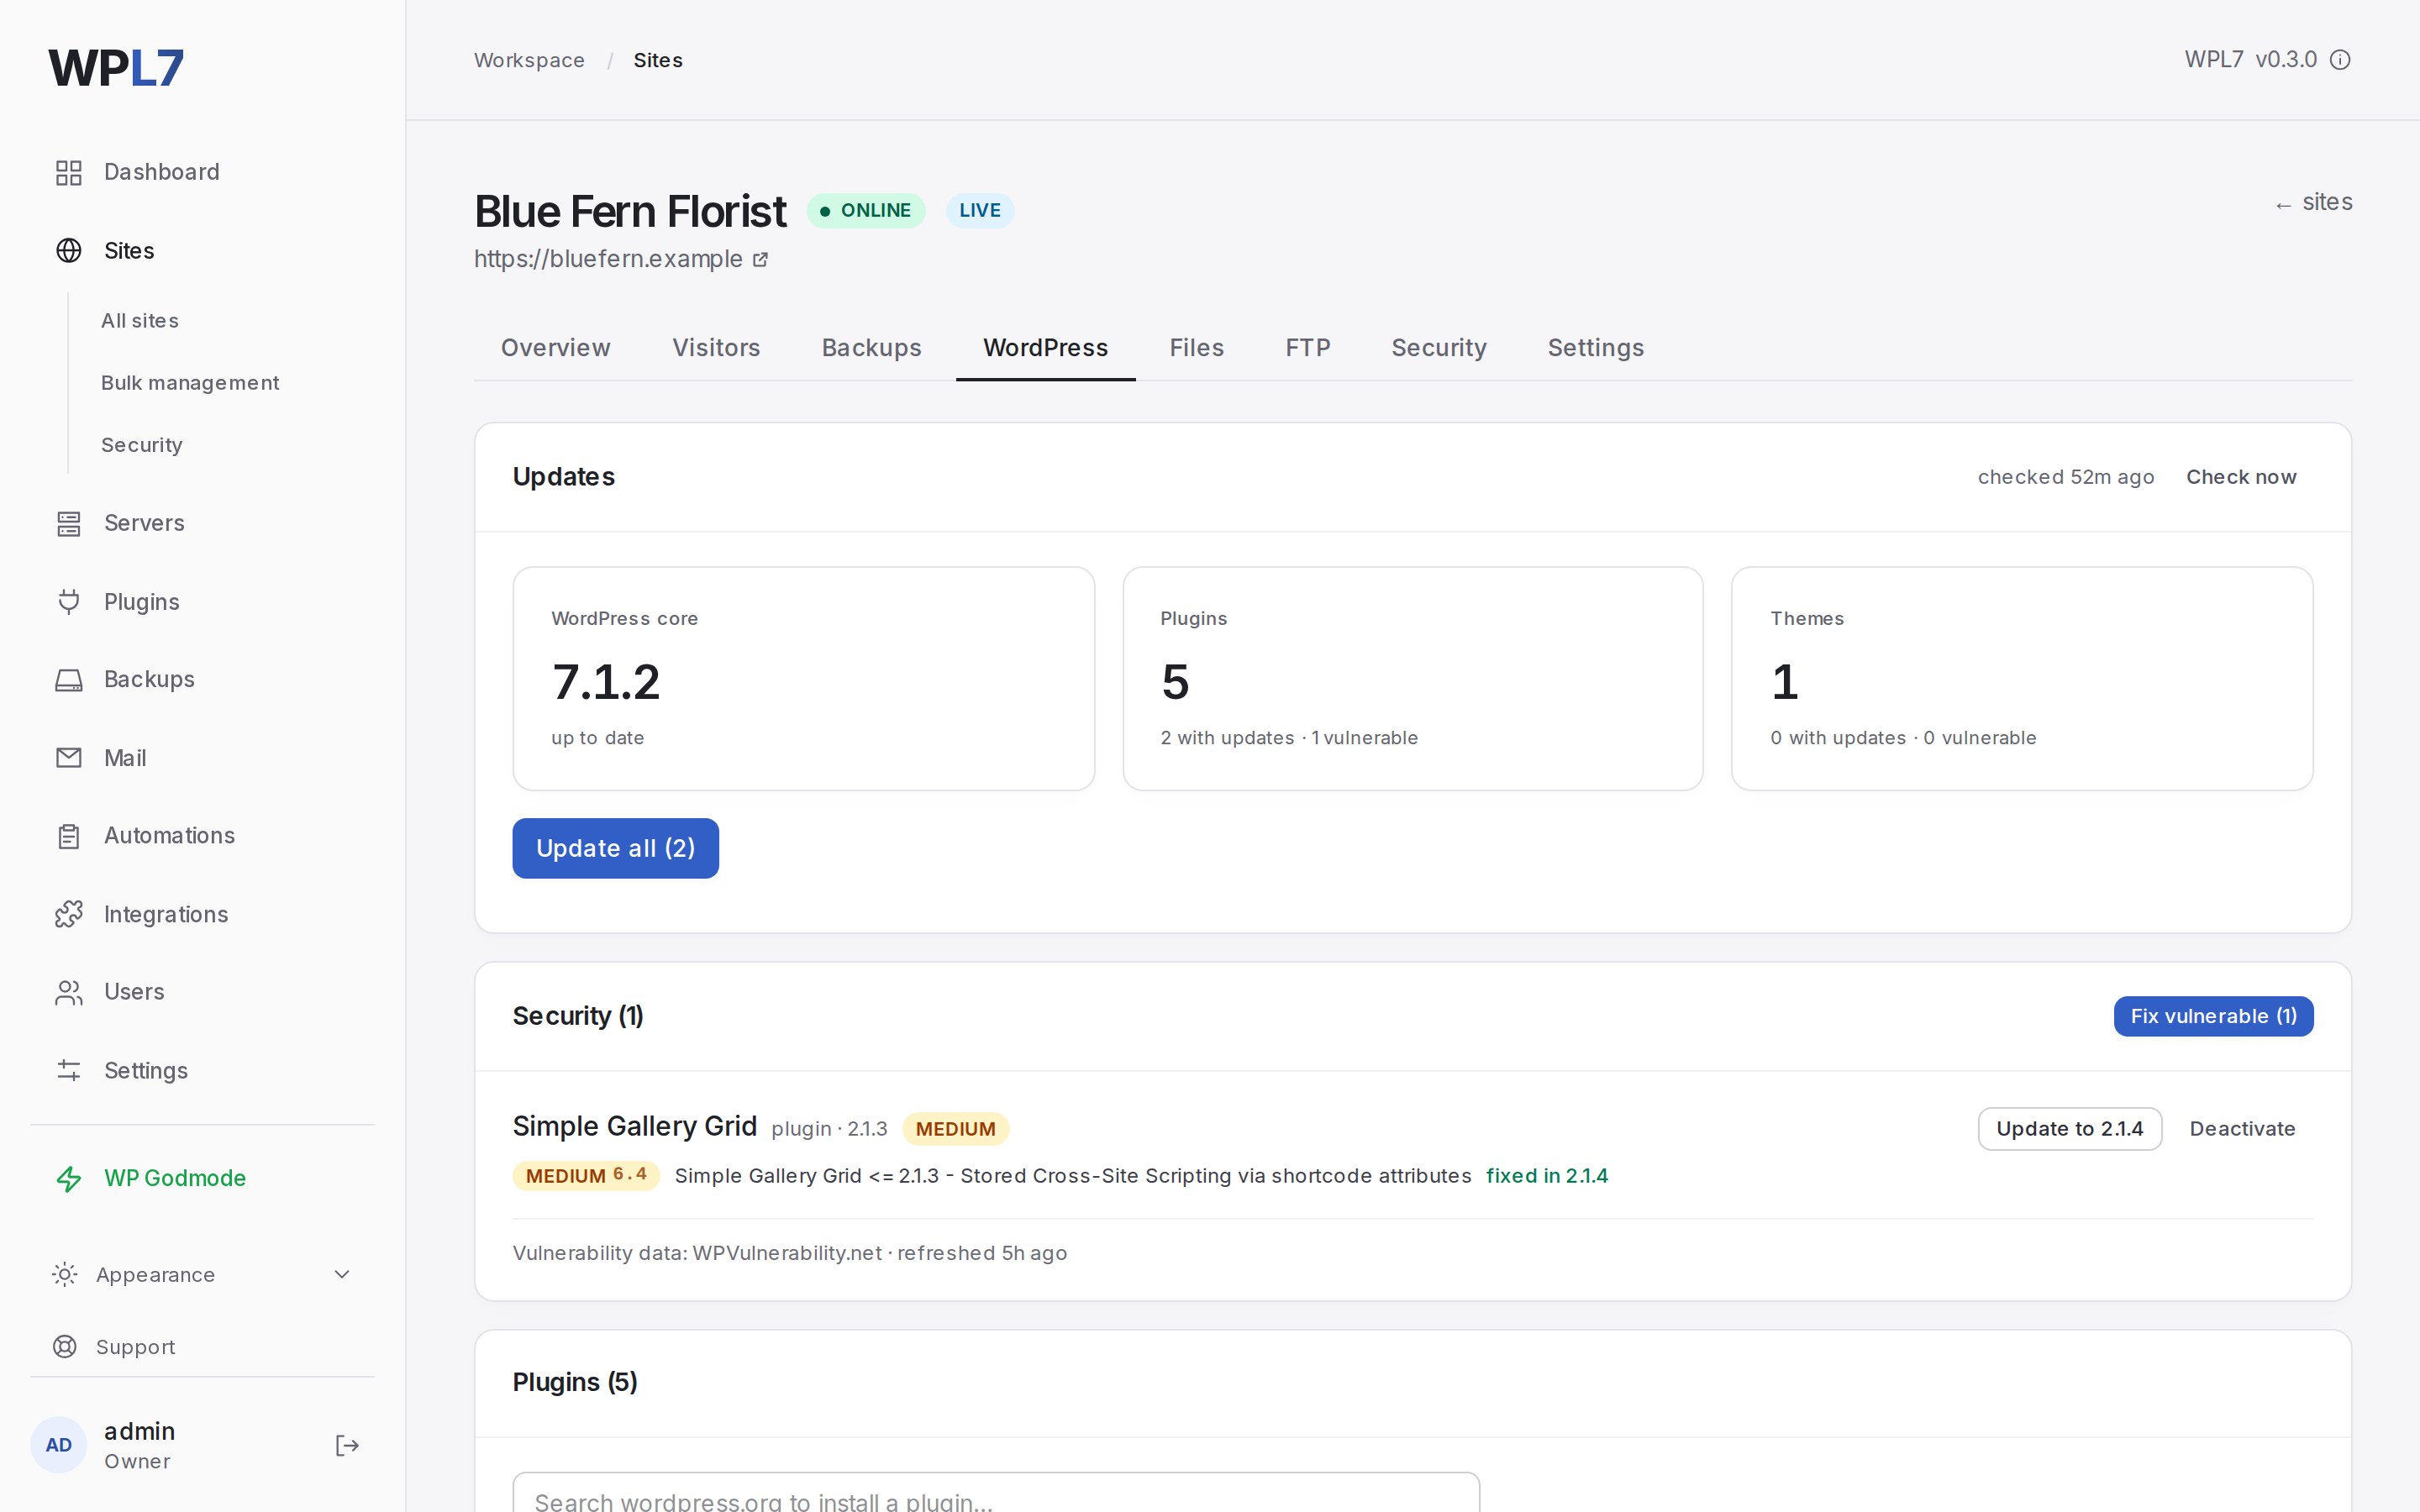
Task: Click the WP Godmode lightning icon
Action: pos(68,1179)
